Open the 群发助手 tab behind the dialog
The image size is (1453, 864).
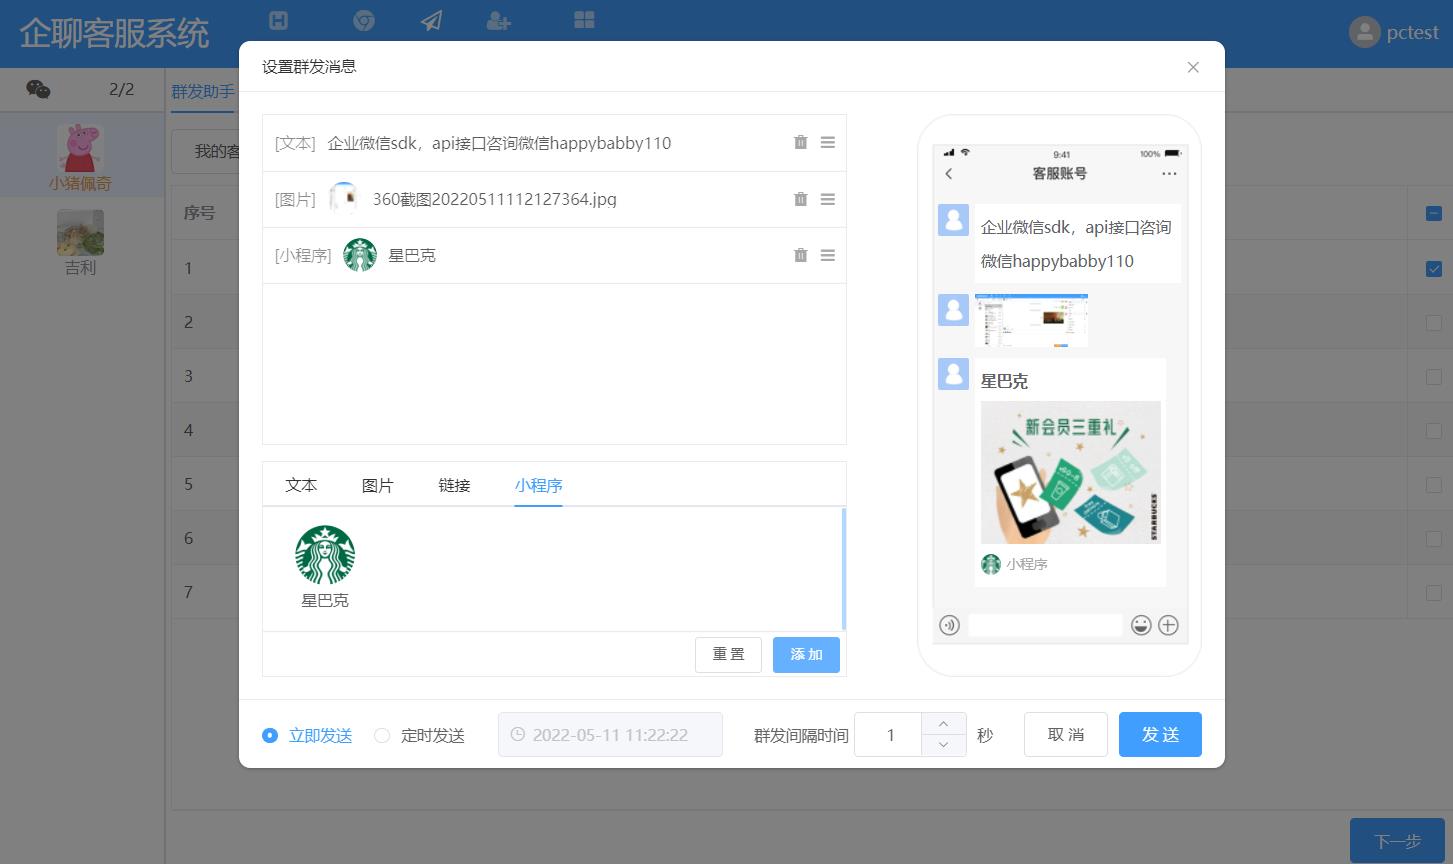click(x=203, y=91)
